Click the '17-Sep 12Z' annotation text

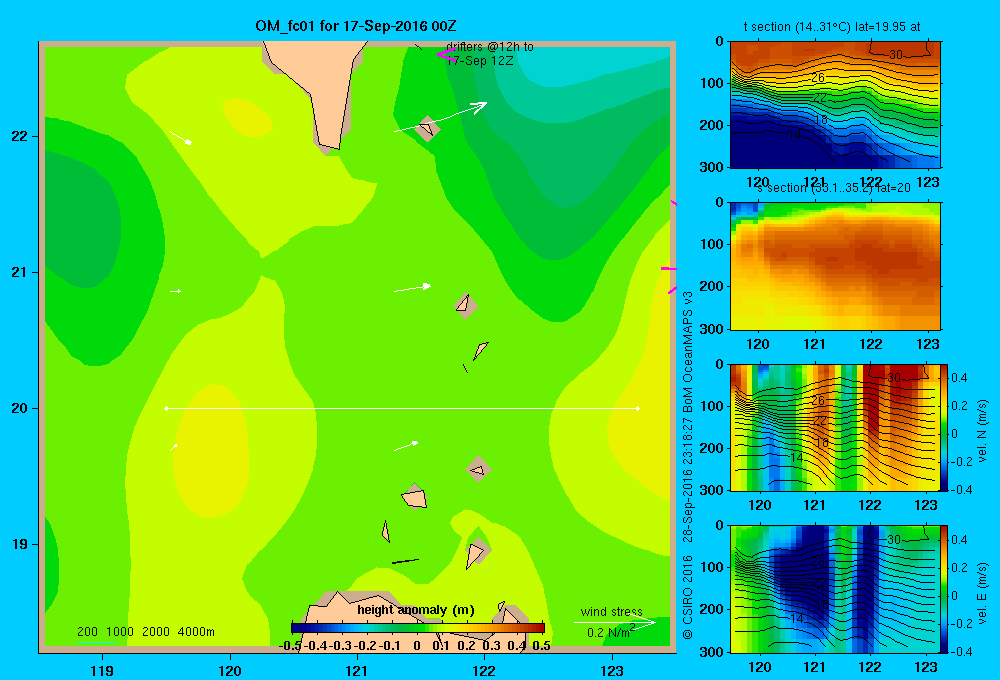[480, 61]
